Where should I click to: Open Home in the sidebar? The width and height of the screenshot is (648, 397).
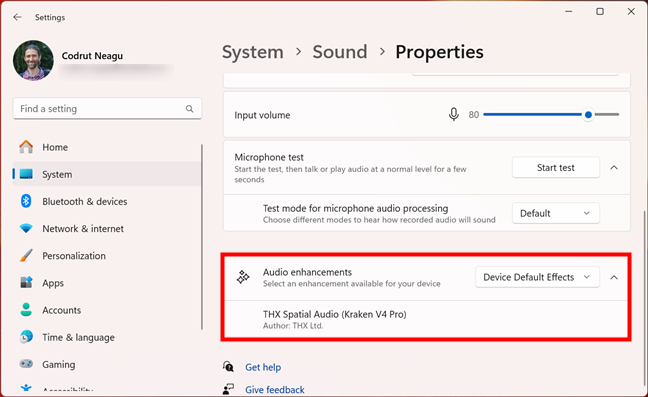(106, 147)
